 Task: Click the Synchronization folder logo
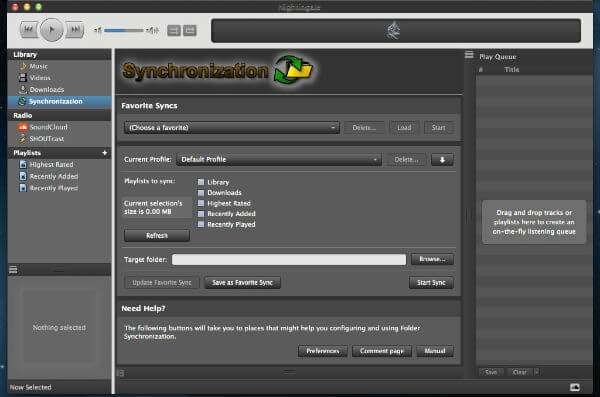click(x=293, y=69)
